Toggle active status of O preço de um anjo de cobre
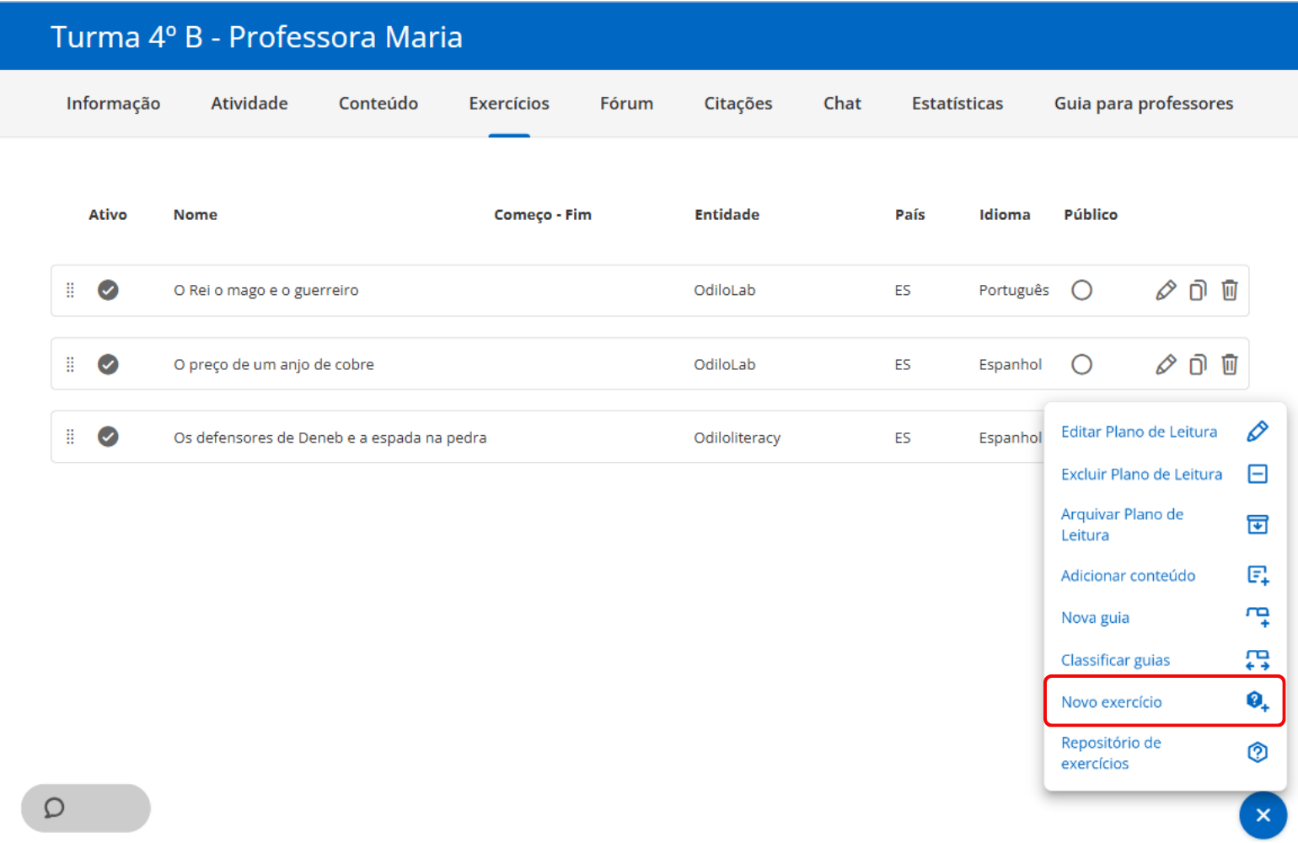Screen dimensions: 1298x843 point(108,365)
